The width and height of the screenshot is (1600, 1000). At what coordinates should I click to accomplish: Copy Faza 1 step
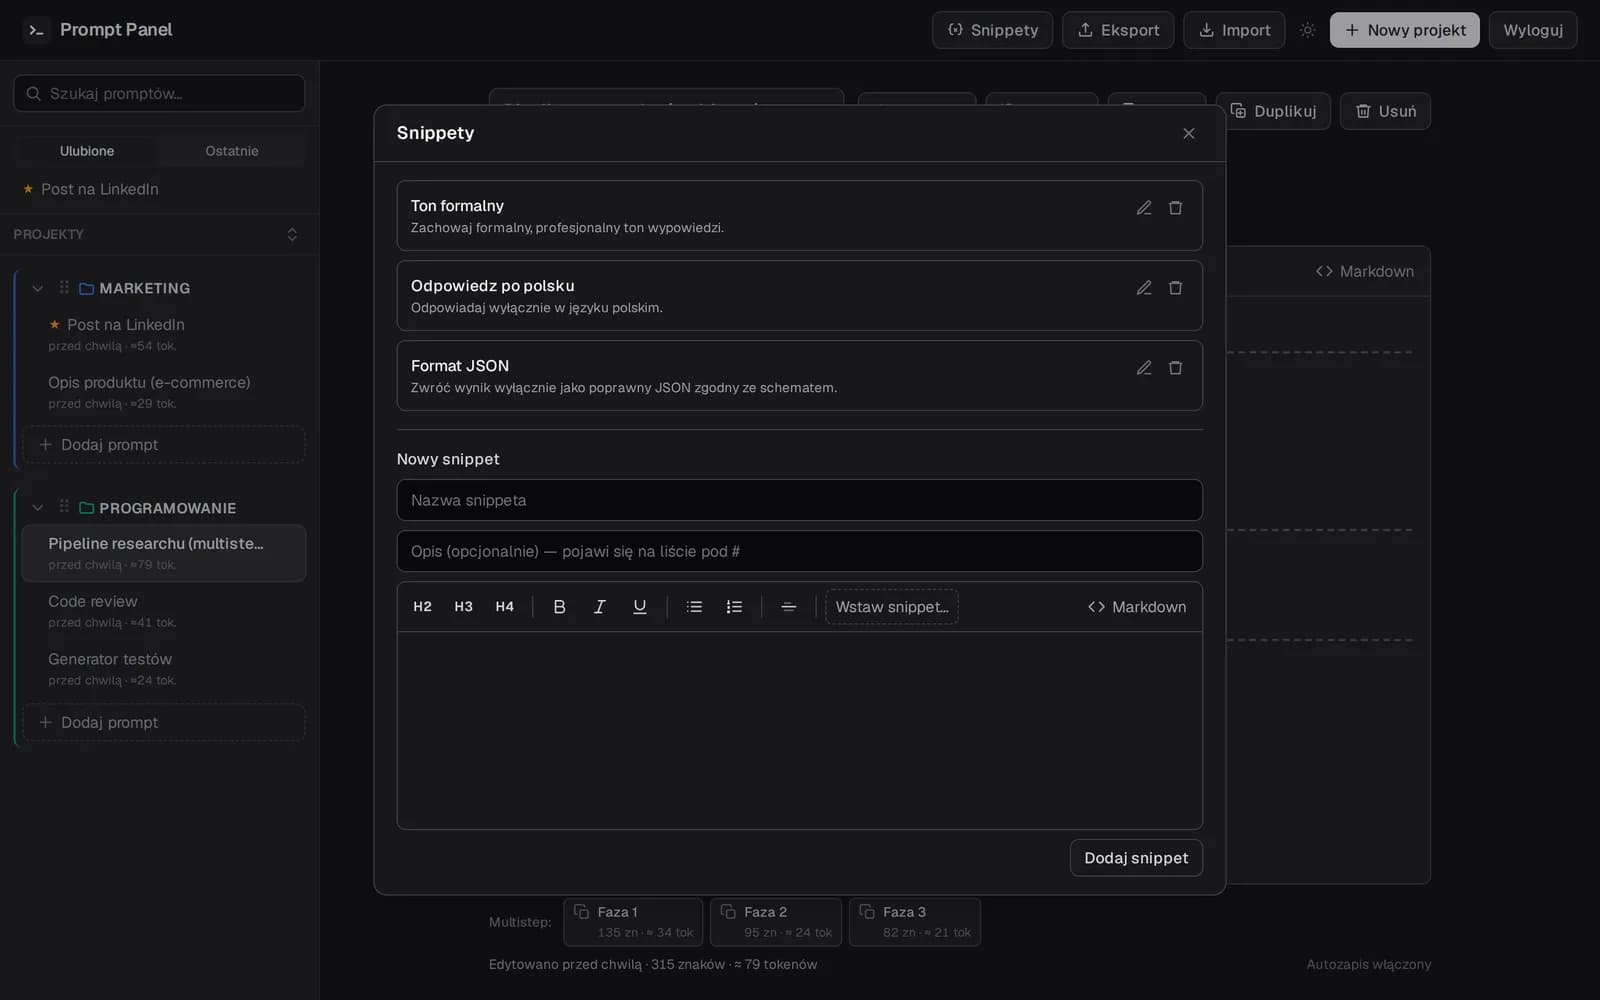[633, 922]
